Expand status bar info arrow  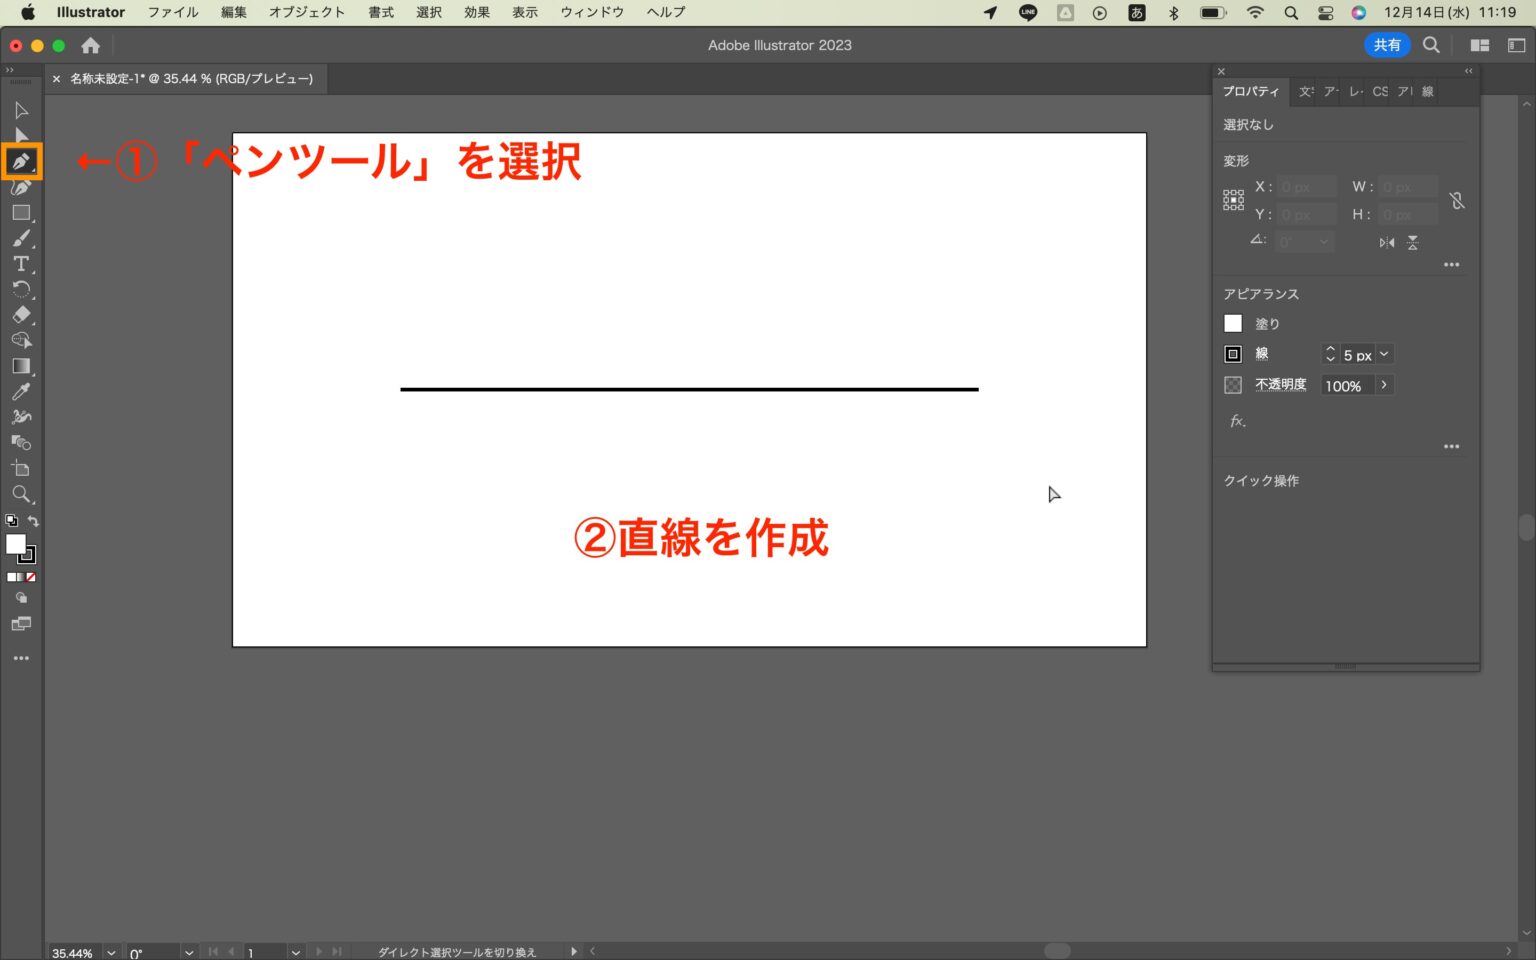coord(573,951)
